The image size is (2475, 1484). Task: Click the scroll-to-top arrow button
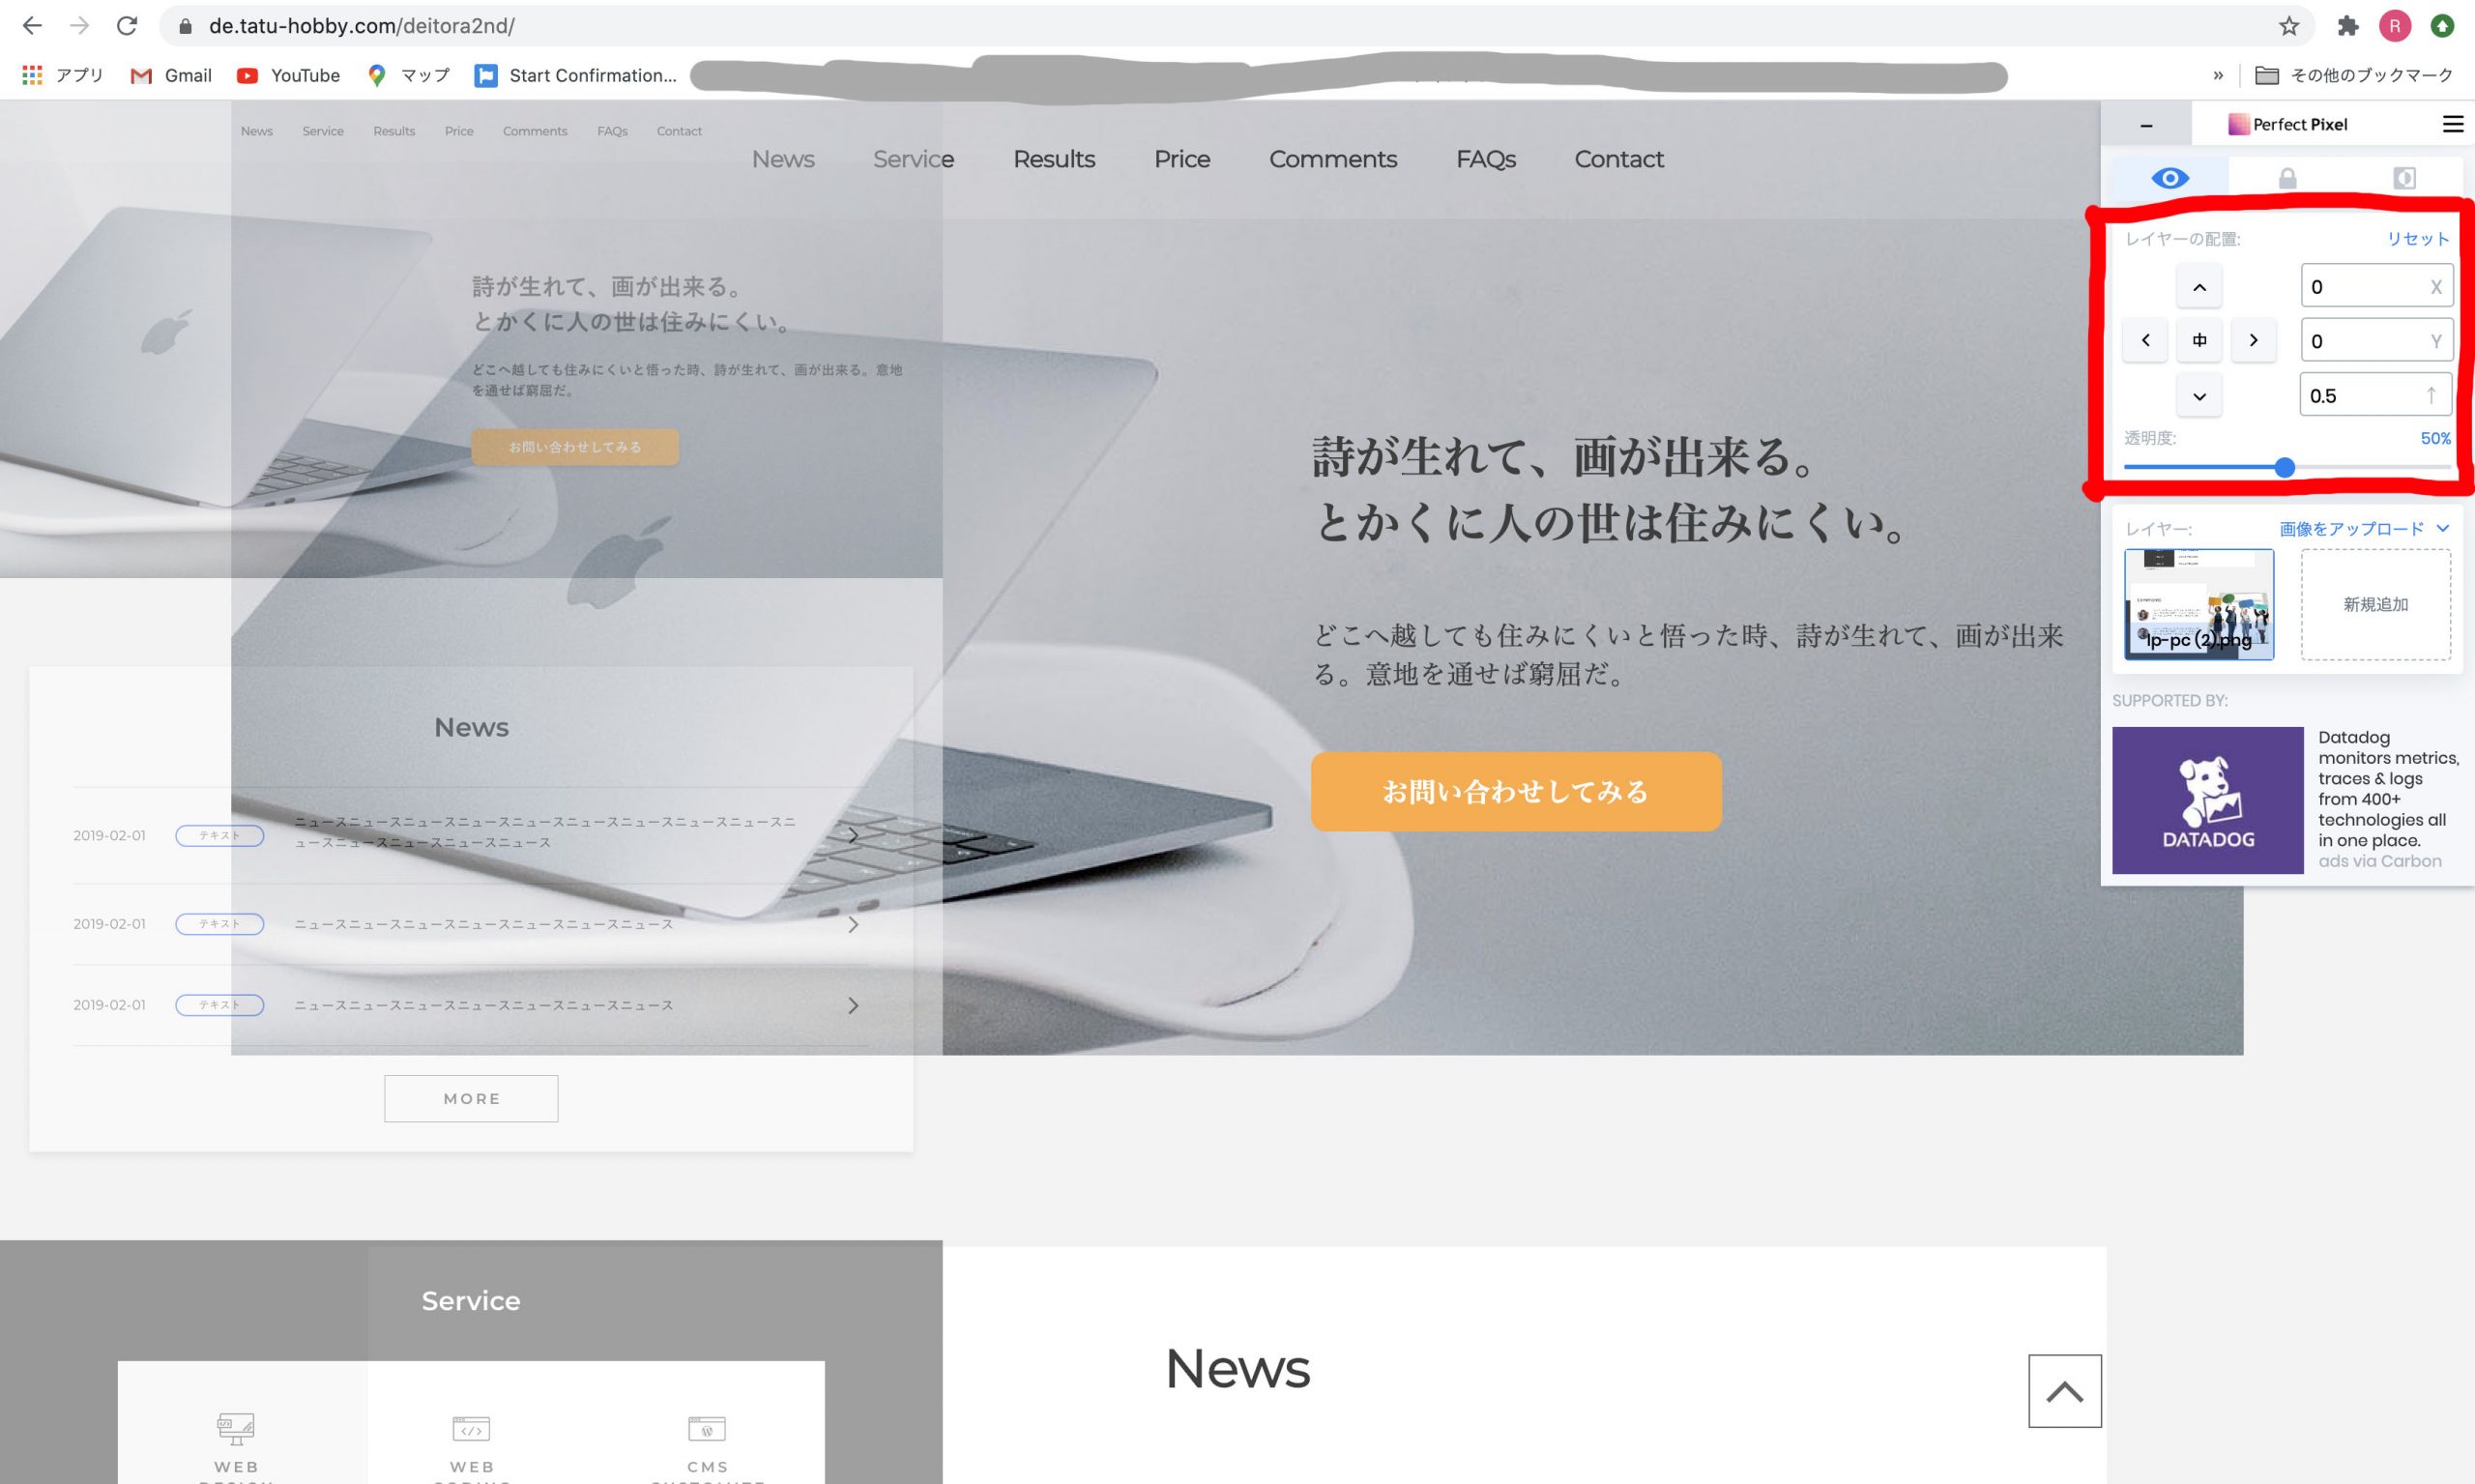click(2064, 1391)
